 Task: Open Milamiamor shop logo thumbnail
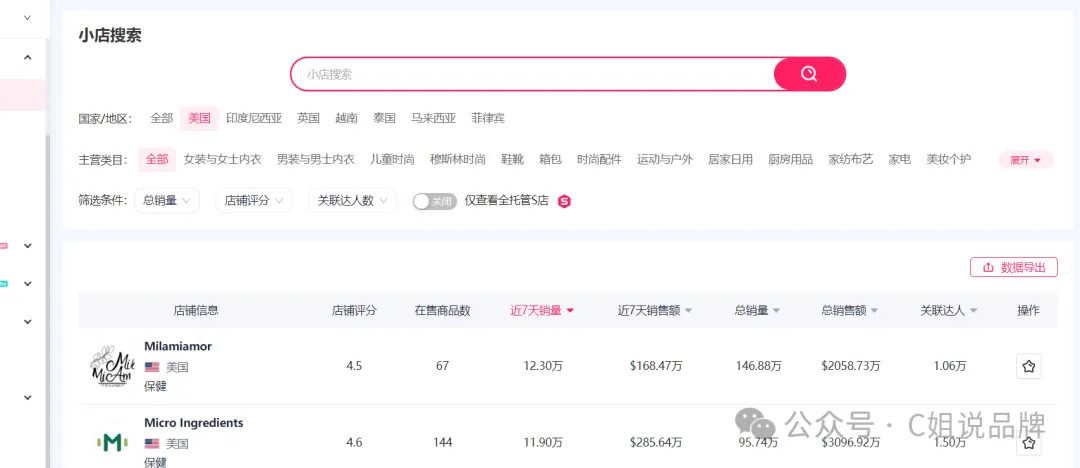pyautogui.click(x=112, y=367)
